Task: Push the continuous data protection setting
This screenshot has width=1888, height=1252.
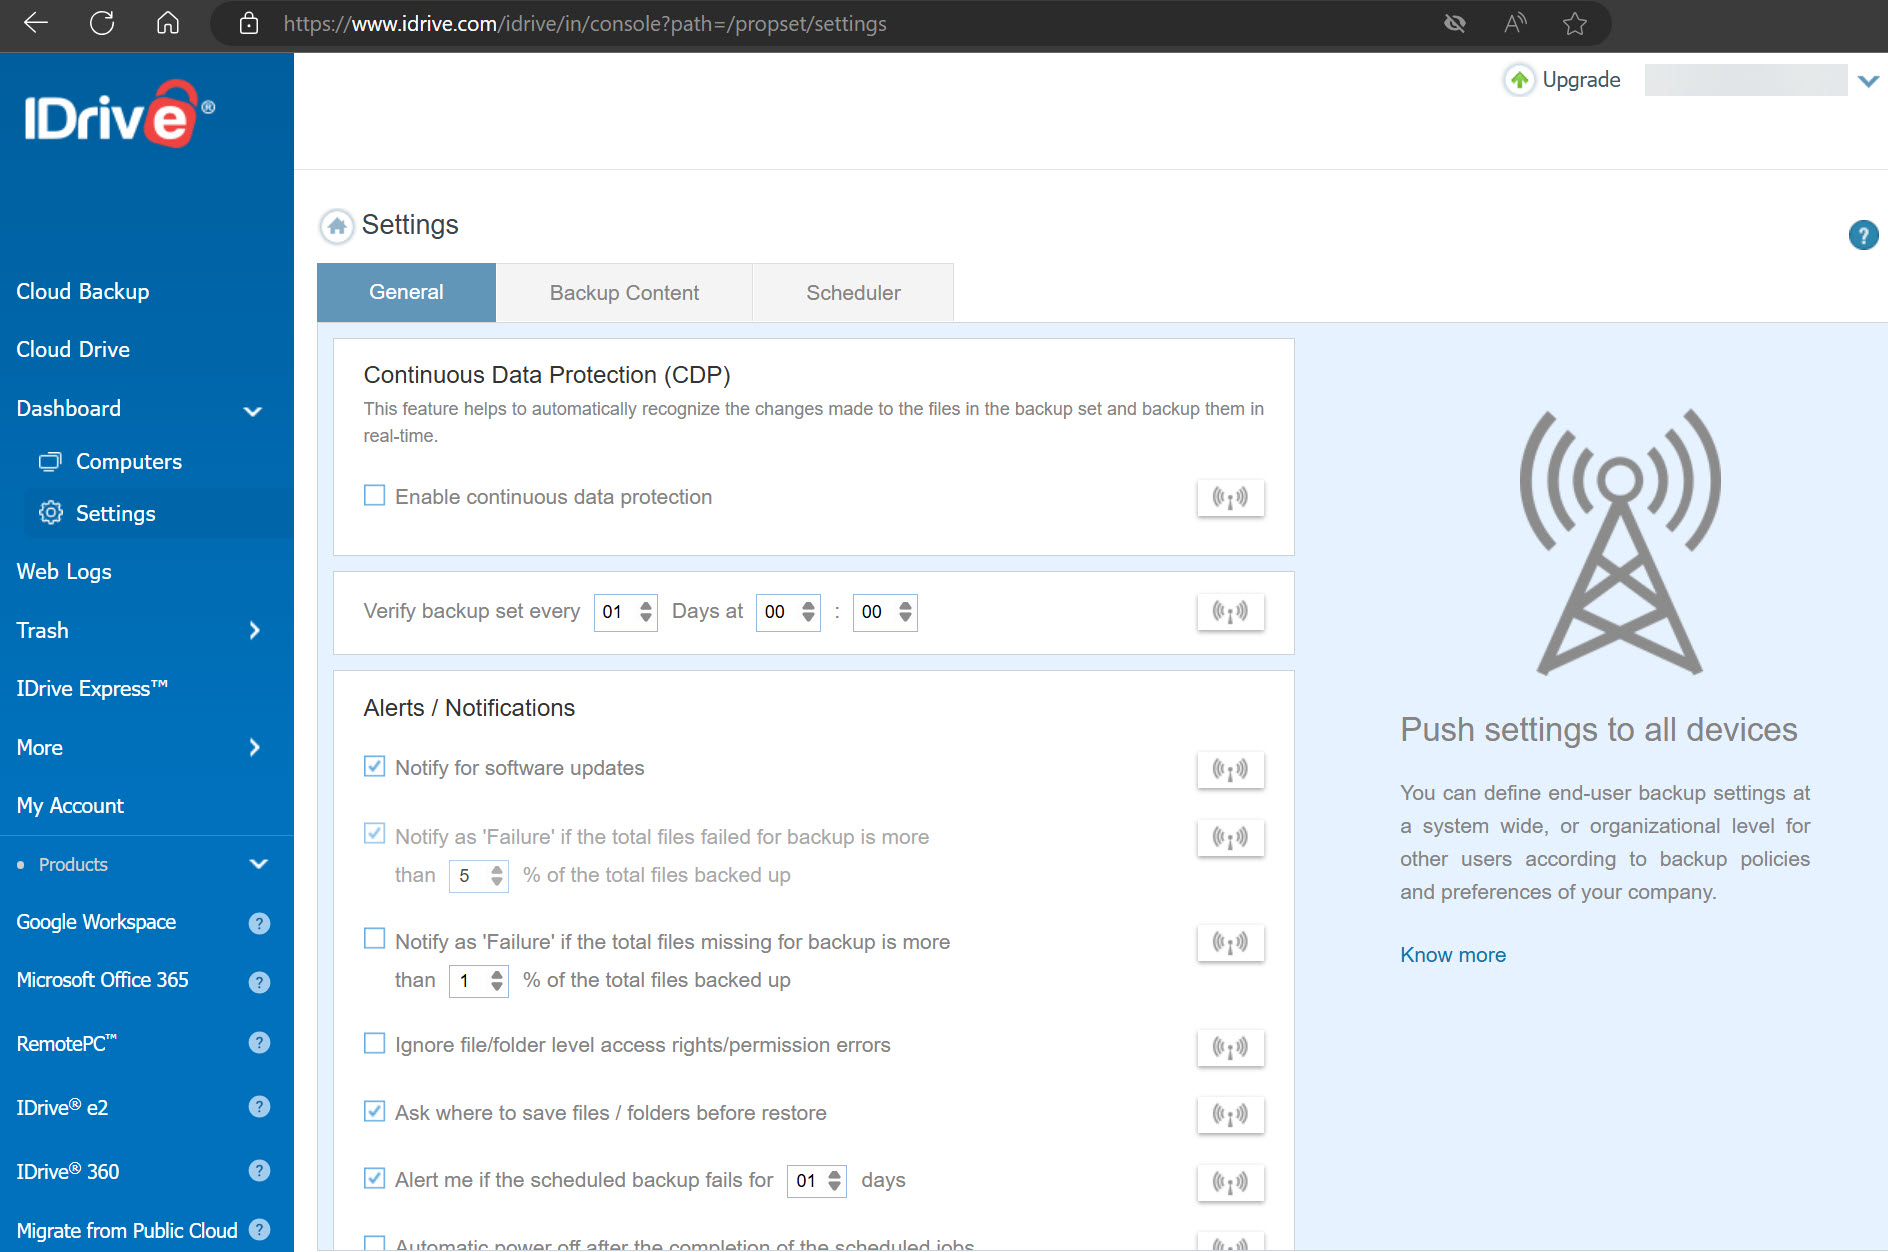Action: (1230, 497)
